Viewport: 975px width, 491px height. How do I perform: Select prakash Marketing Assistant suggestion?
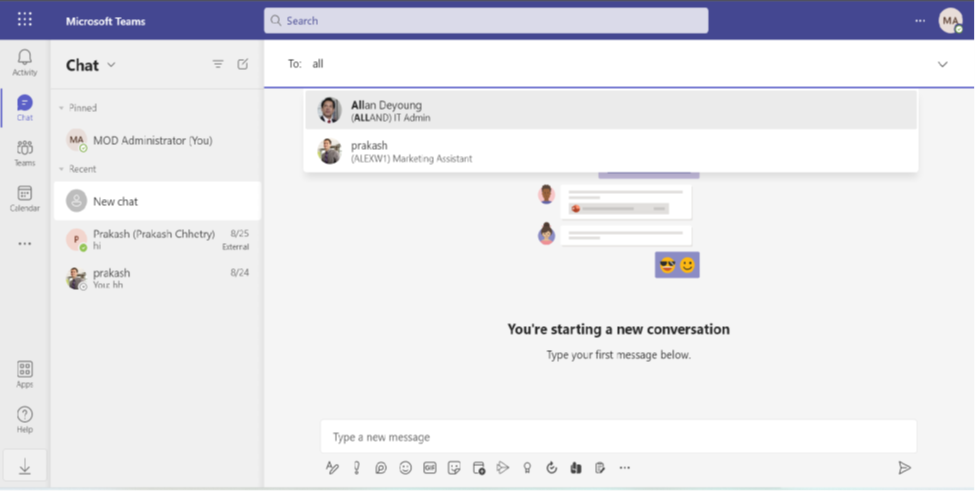click(x=611, y=151)
